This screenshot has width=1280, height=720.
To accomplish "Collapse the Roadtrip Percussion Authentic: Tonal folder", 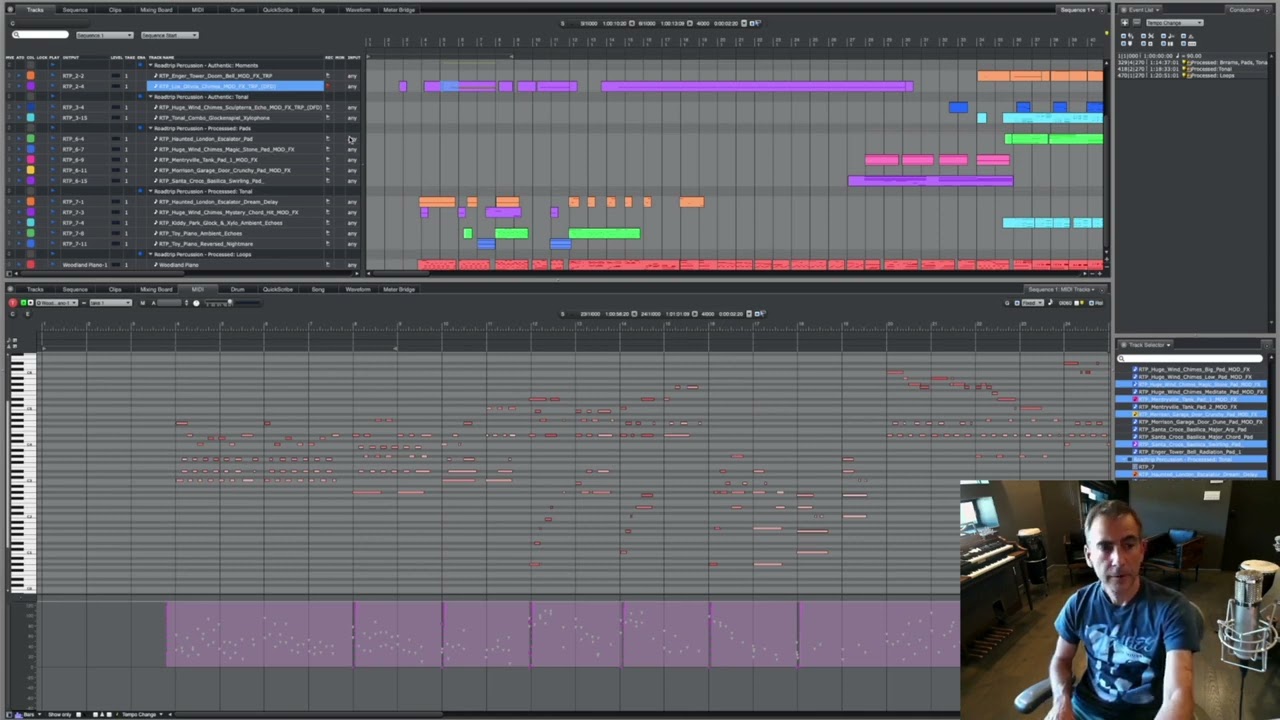I will 151,97.
